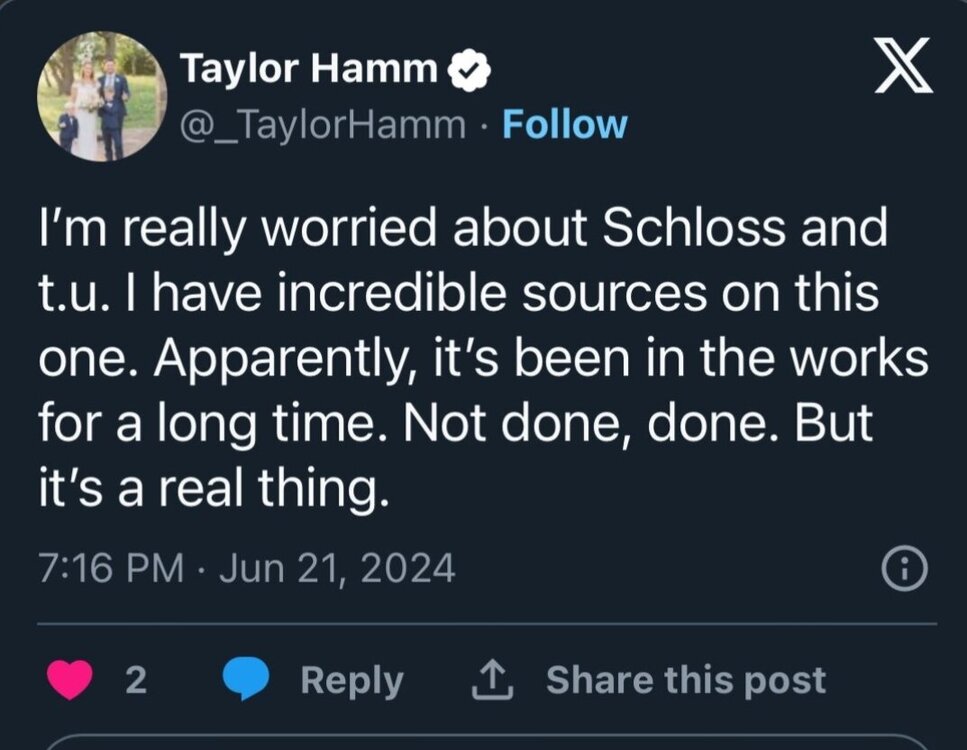Follow Taylor Hamm

click(x=565, y=124)
